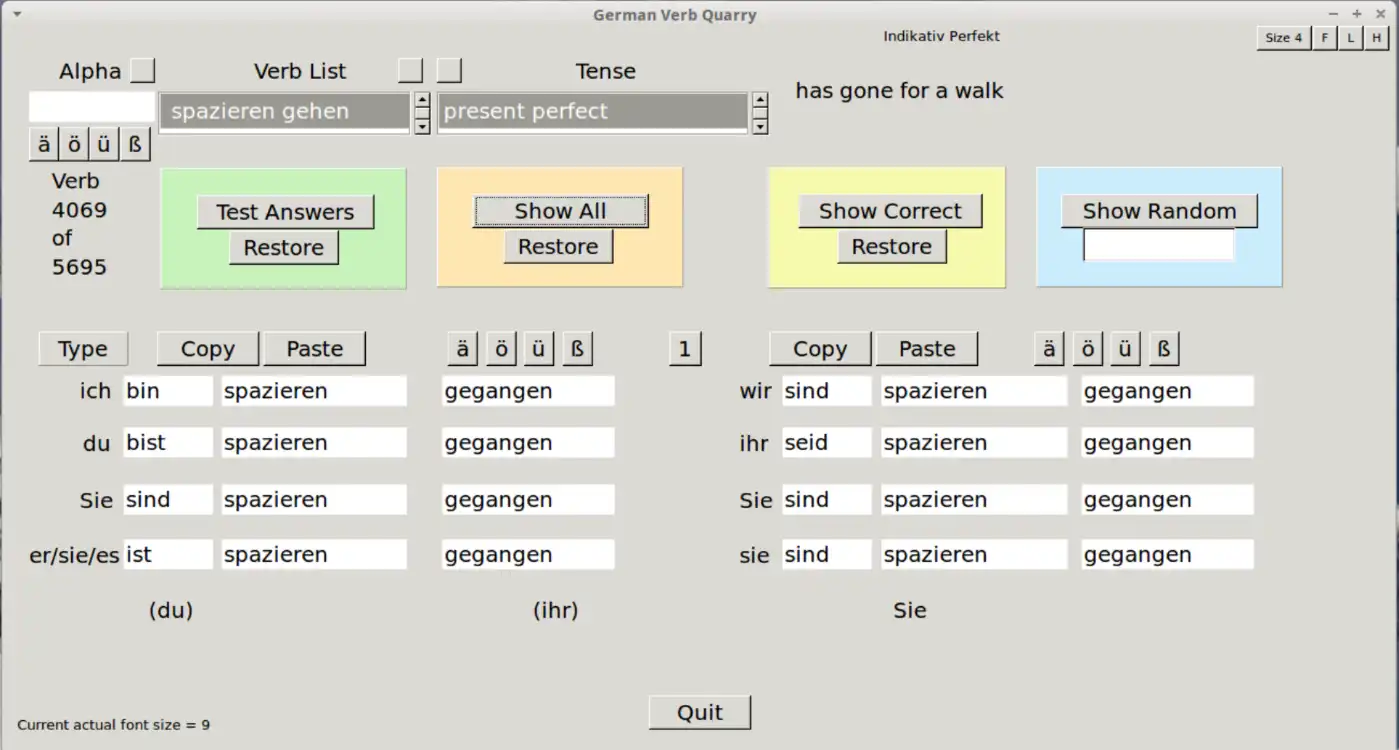Screen dimensions: 1399x750
Task: Click the H button at top right
Action: pyautogui.click(x=1377, y=38)
